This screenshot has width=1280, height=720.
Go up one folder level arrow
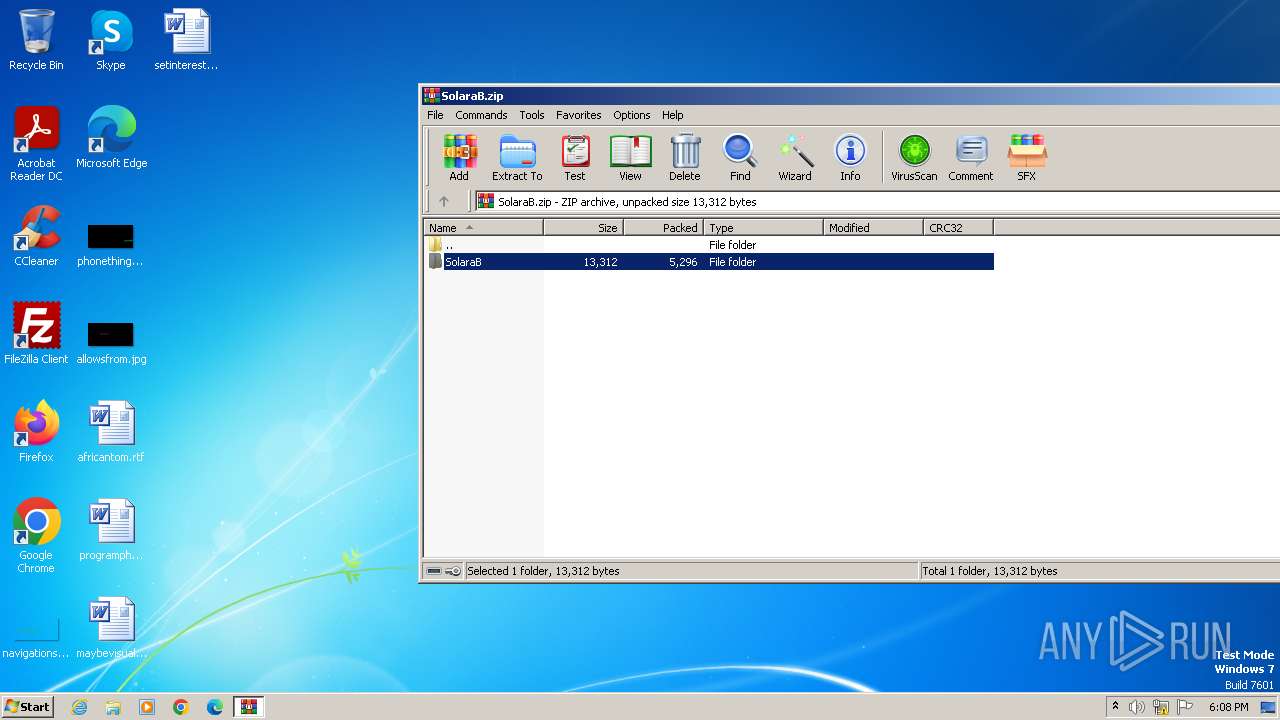pos(444,201)
